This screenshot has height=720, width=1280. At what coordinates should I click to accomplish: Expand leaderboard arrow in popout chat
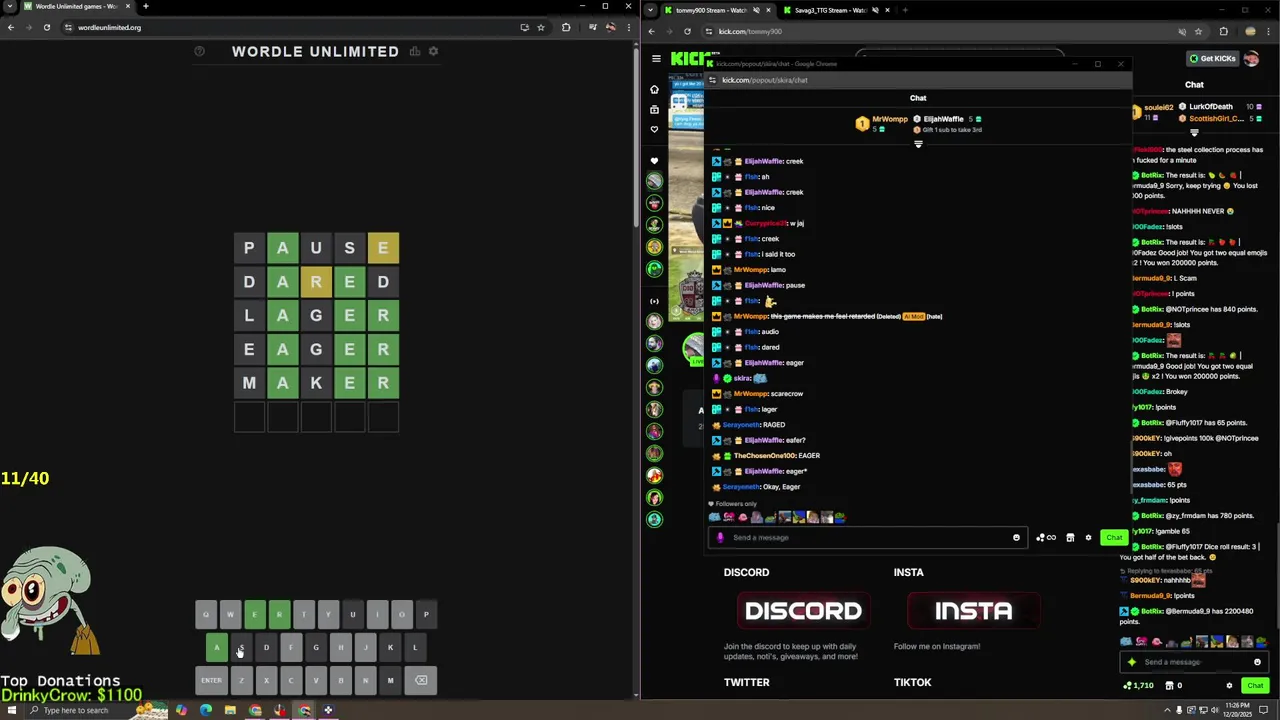918,144
